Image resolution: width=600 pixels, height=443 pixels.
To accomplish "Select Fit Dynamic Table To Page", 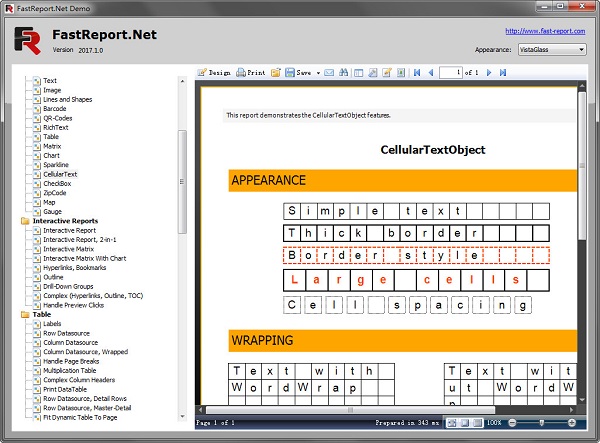I will click(80, 418).
